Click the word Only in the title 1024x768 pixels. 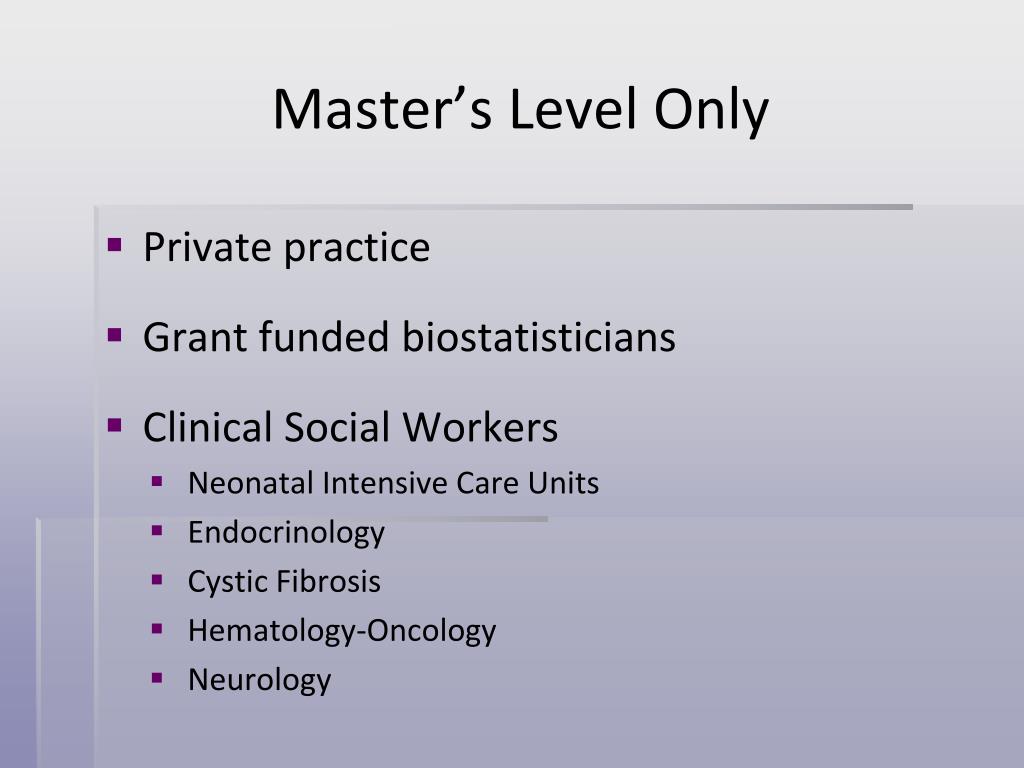[711, 111]
